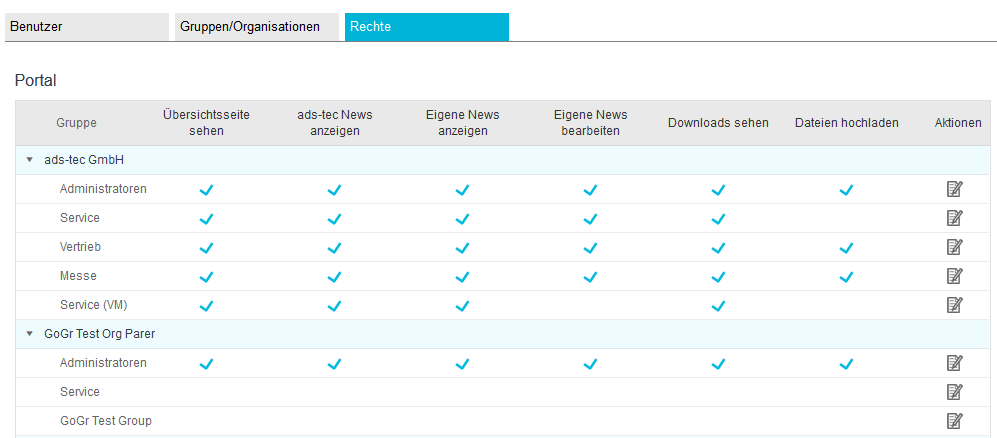Click ads-tec Service's Eigene News bearbeiten checkmark

[x=590, y=219]
